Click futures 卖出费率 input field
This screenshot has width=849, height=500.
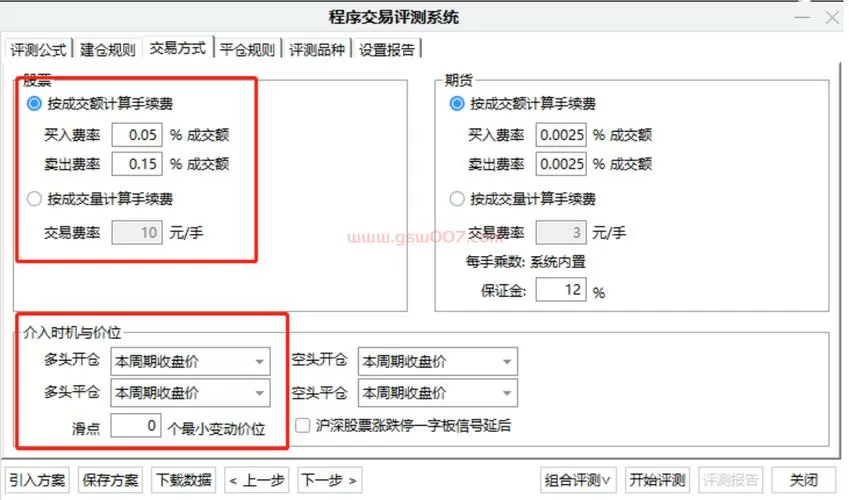561,164
